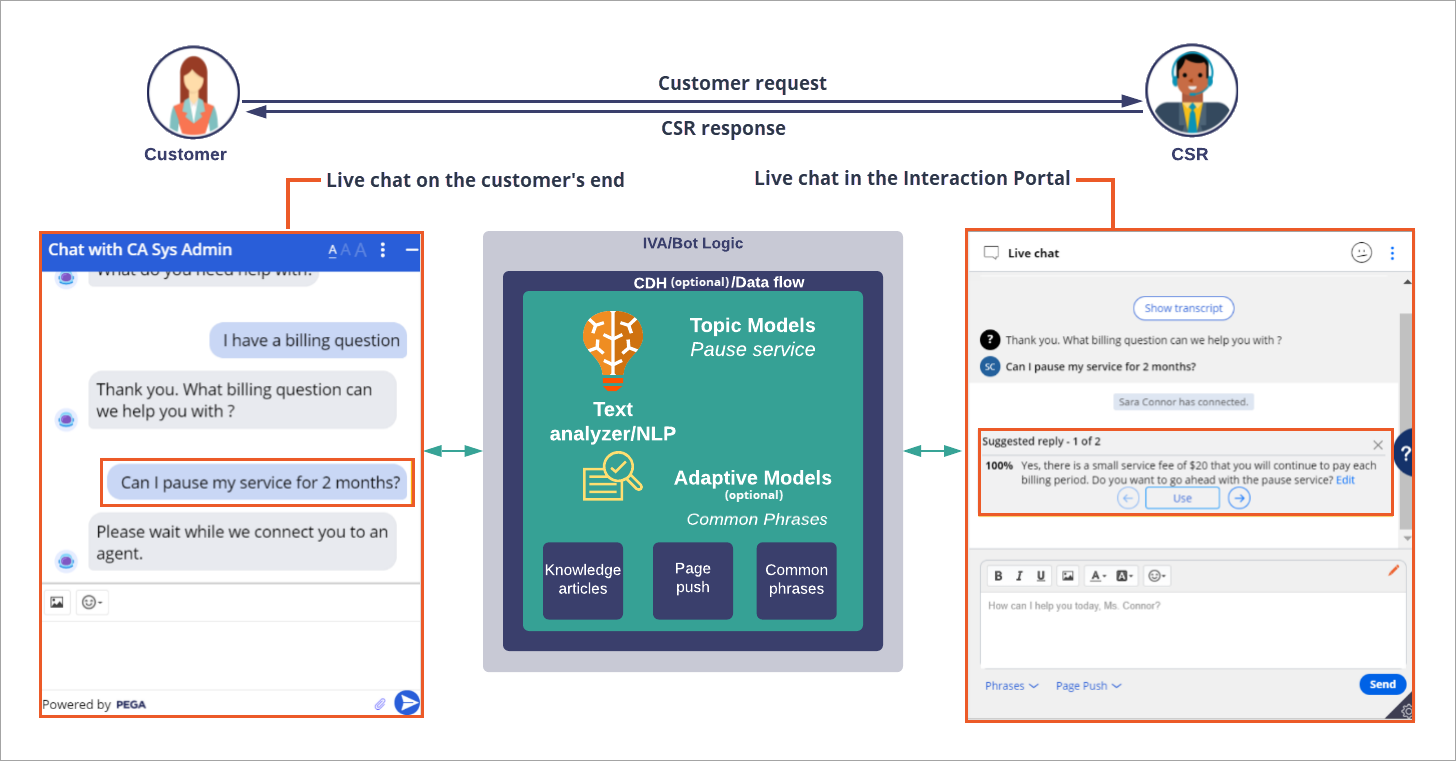Toggle italic formatting in the reply editor

tap(1019, 576)
